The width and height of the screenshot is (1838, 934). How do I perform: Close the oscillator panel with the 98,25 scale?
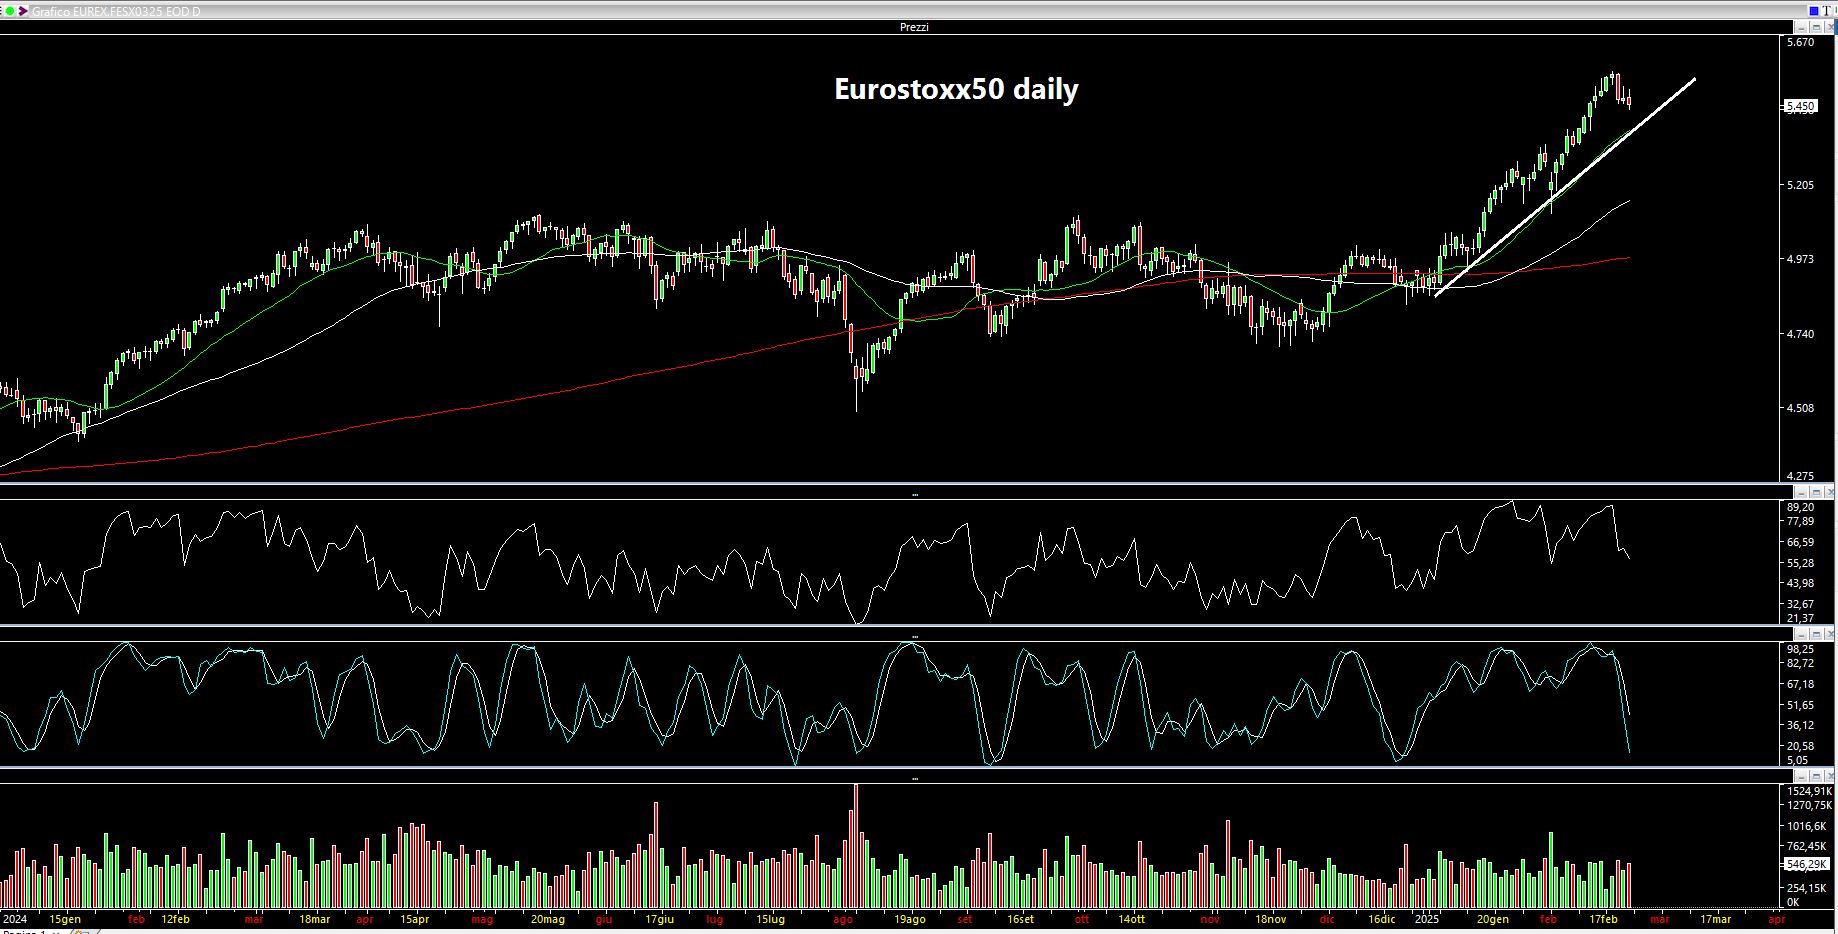pyautogui.click(x=1830, y=634)
